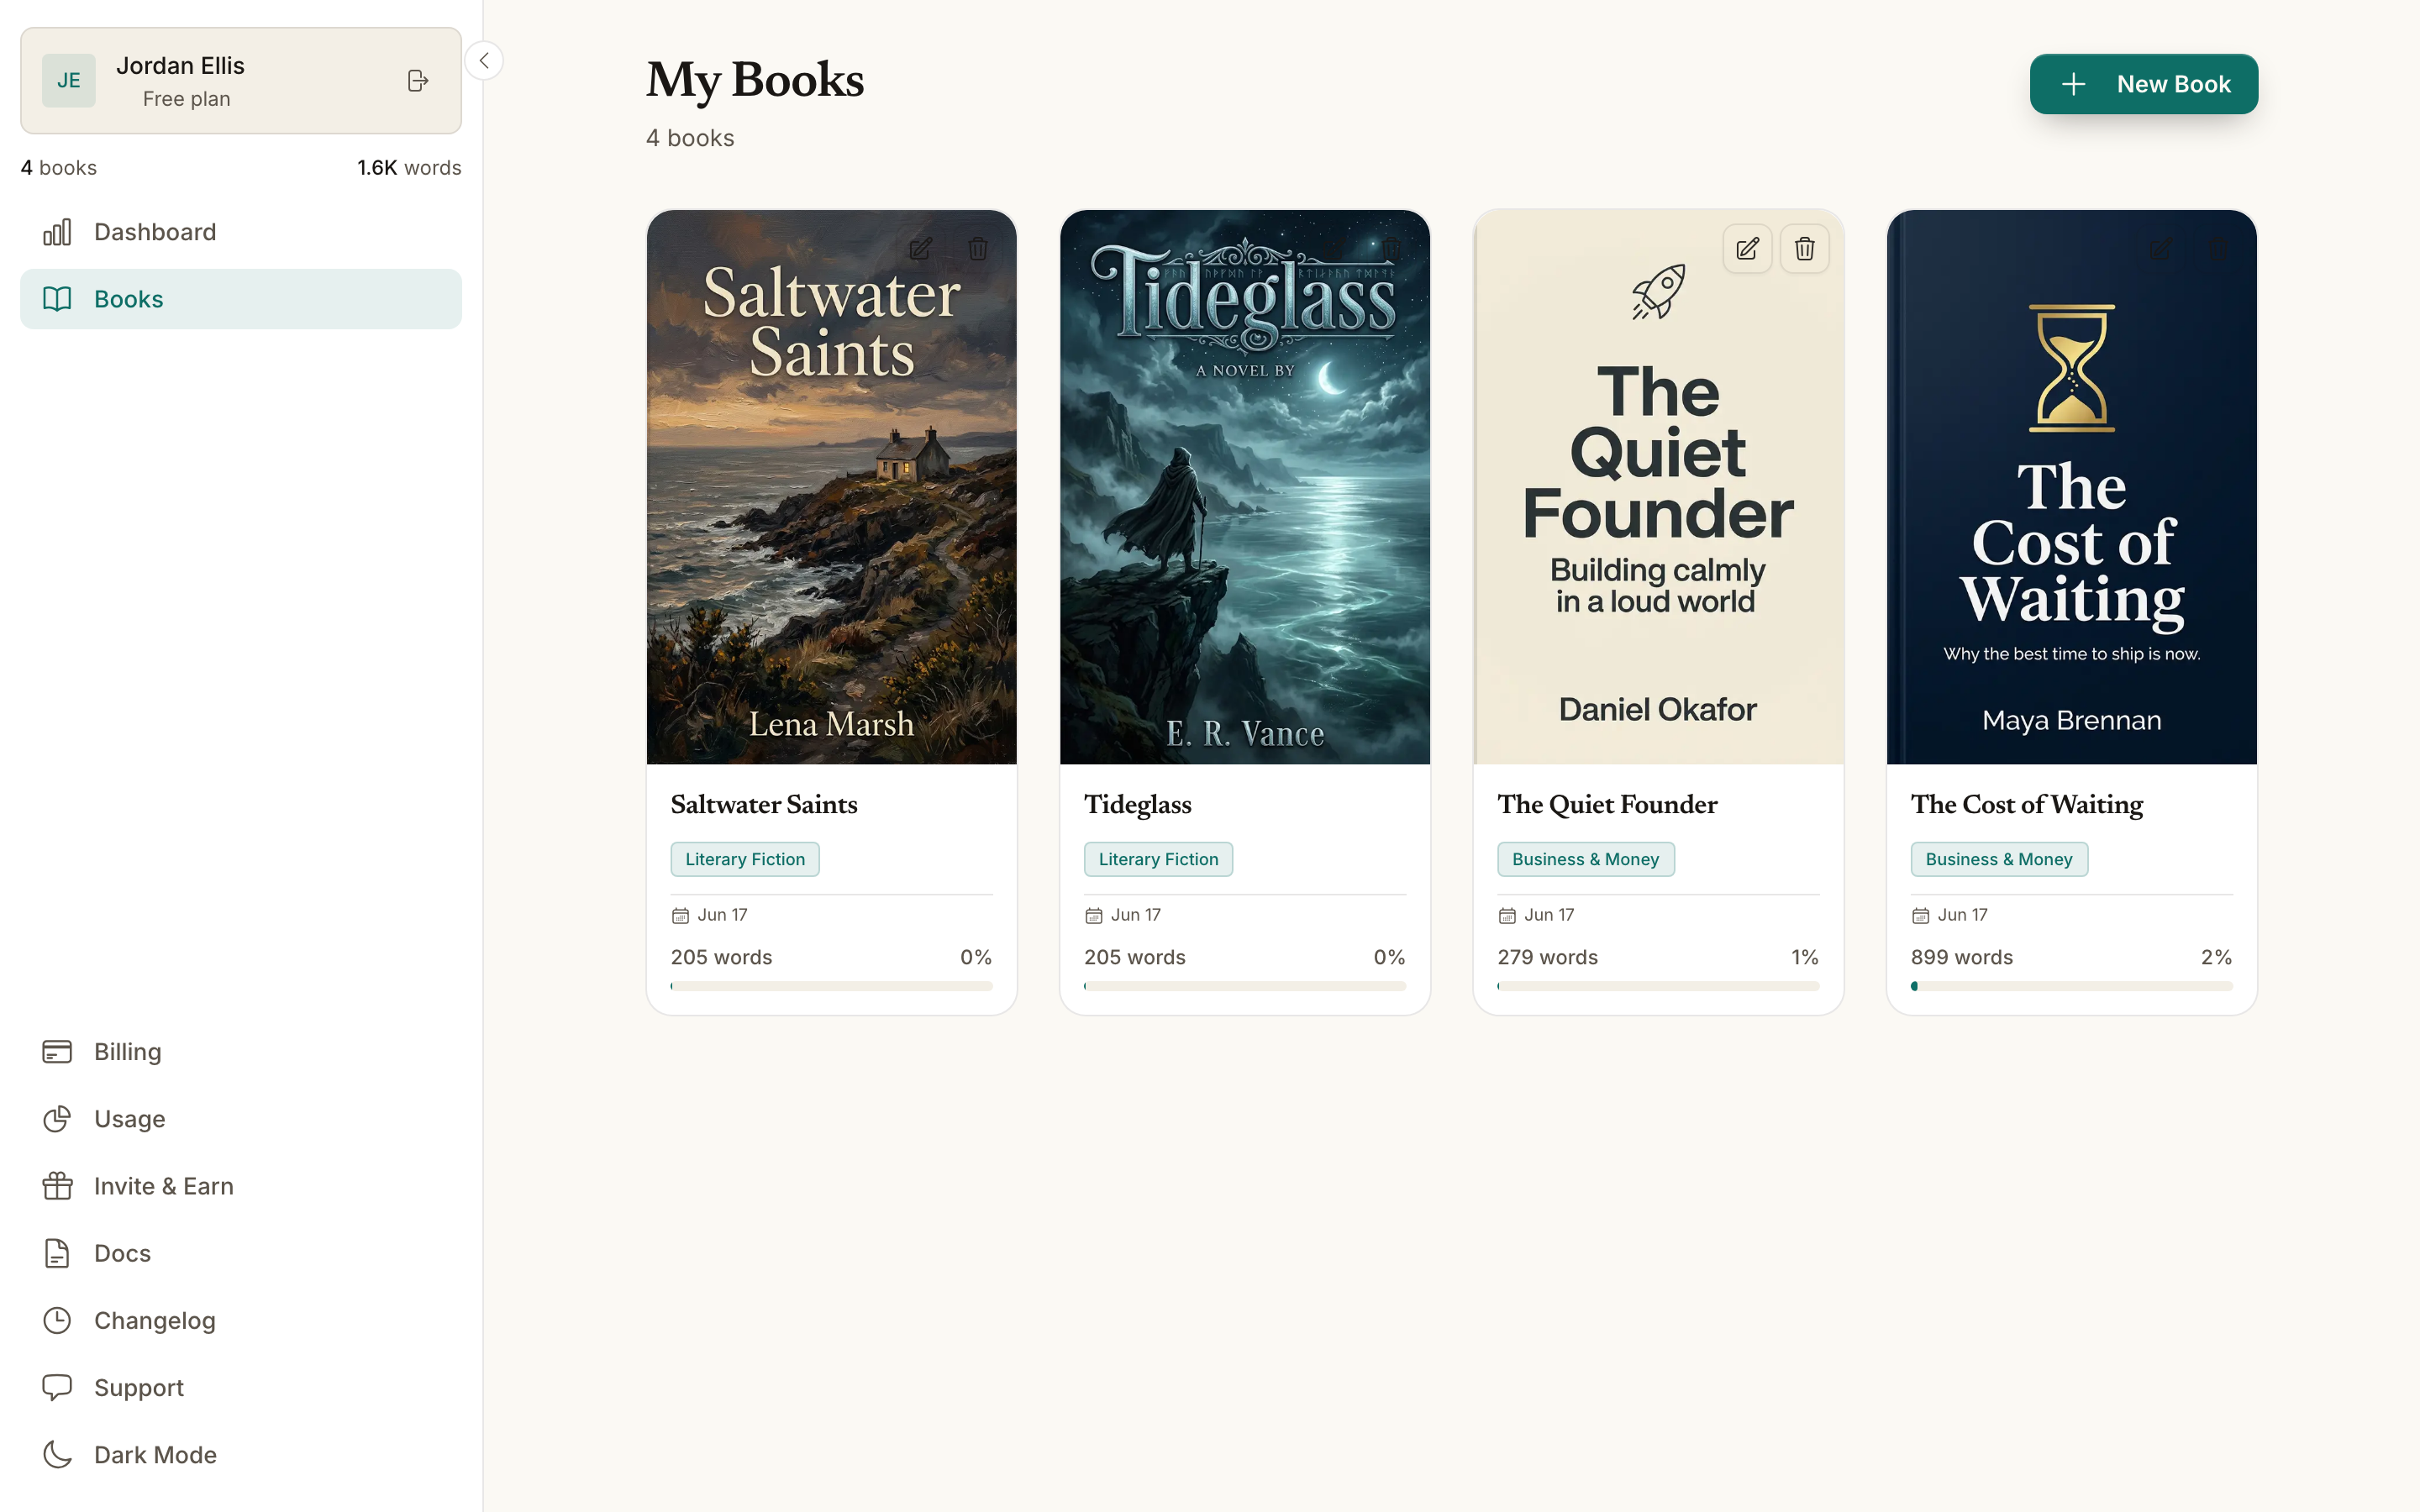The image size is (2420, 1512).
Task: Click the Support chat bubble icon
Action: click(x=57, y=1388)
